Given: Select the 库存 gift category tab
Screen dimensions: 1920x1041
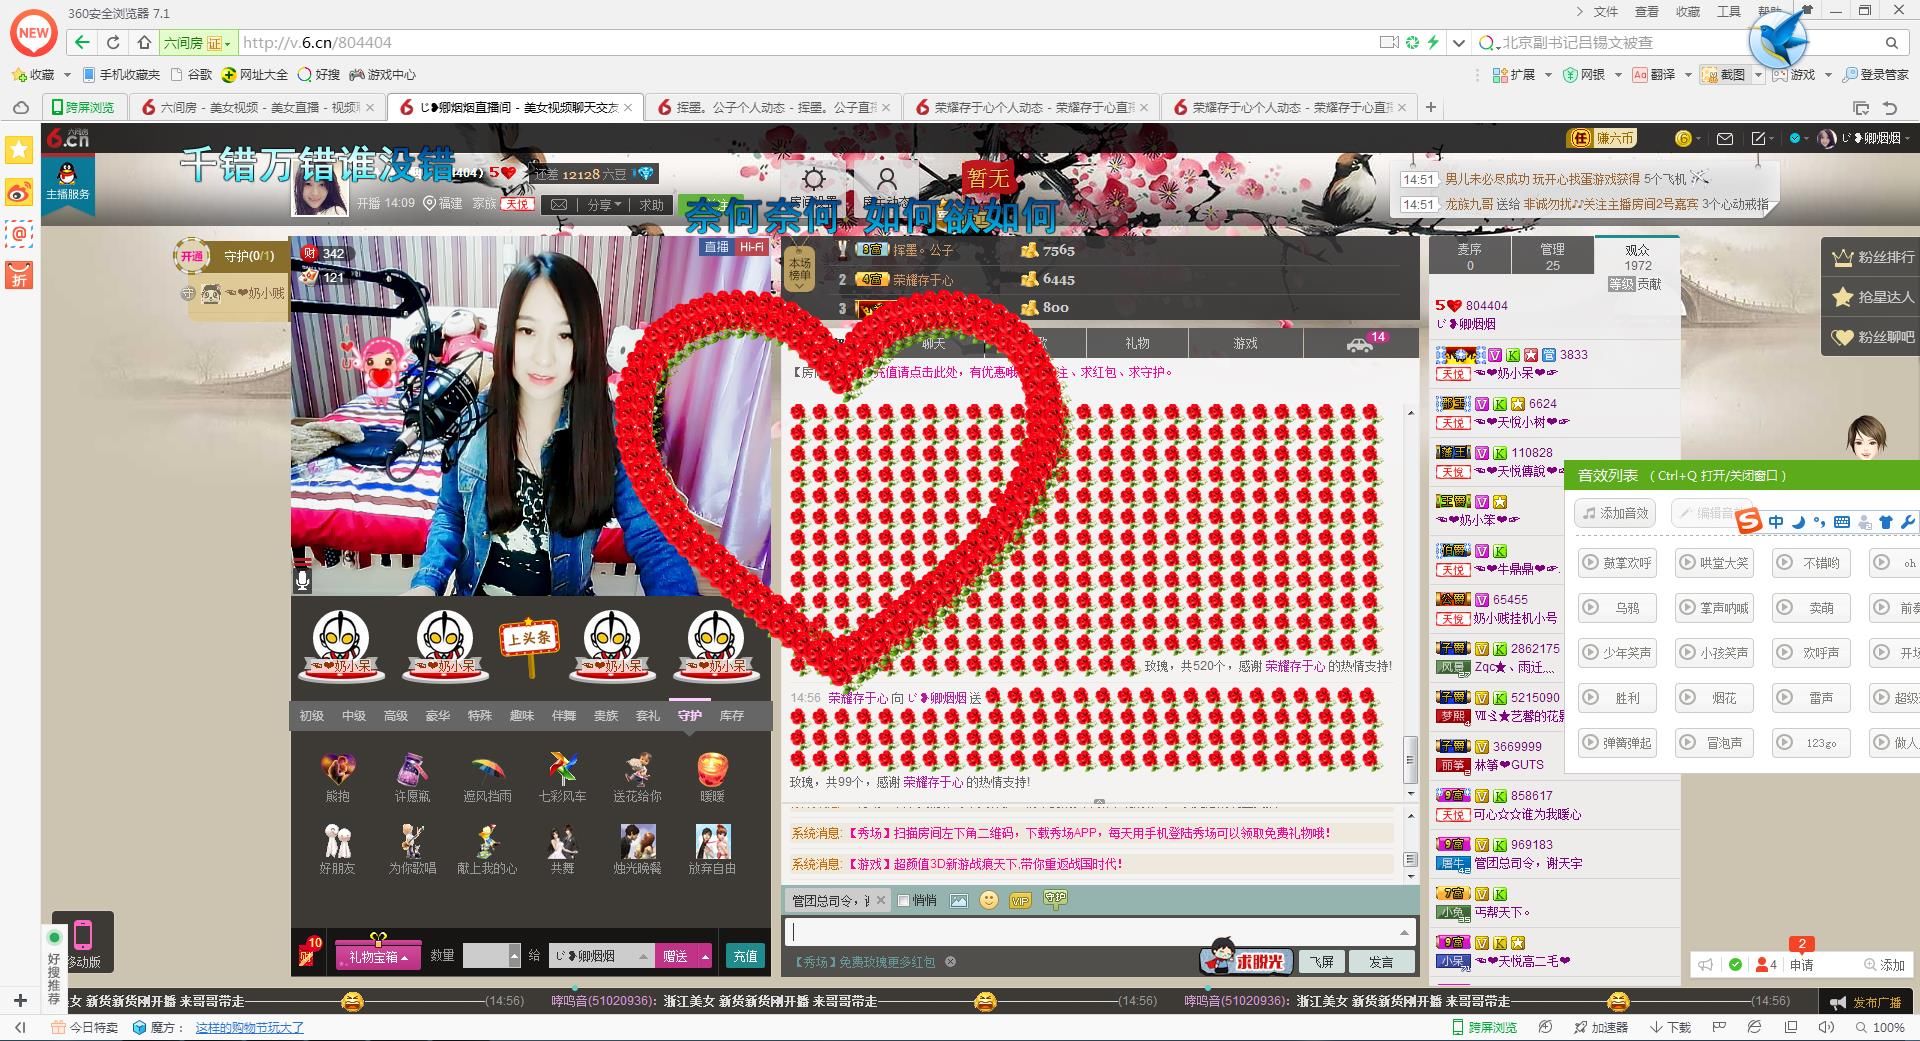Looking at the screenshot, I should pos(731,716).
